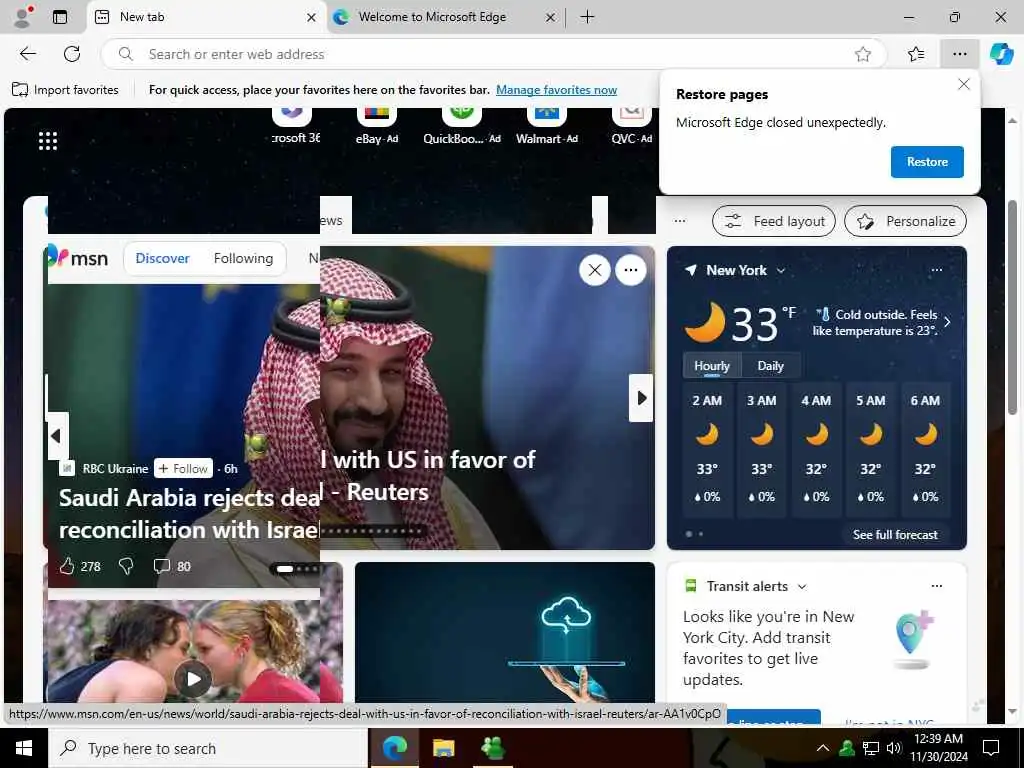Open the green users taskbar app
The height and width of the screenshot is (768, 1024).
click(x=492, y=748)
